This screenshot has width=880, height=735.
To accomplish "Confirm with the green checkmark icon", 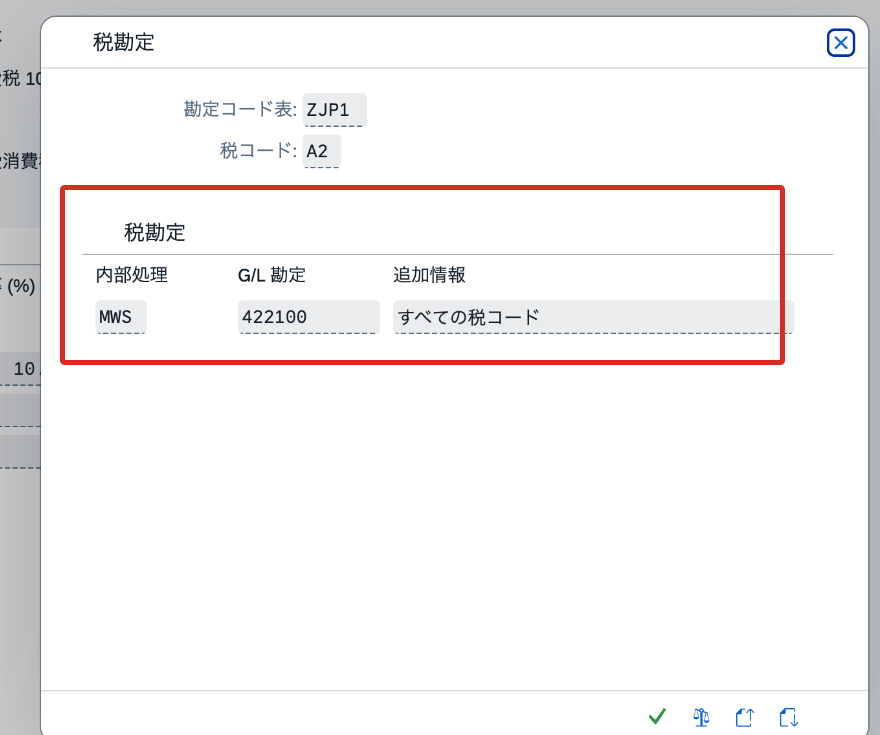I will click(657, 716).
